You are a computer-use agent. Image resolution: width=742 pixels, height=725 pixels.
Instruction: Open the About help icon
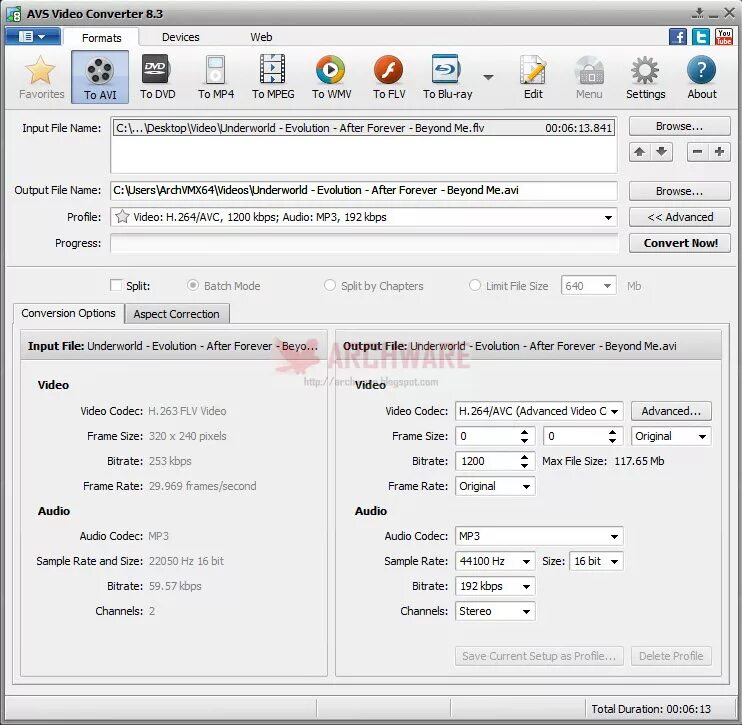click(702, 77)
